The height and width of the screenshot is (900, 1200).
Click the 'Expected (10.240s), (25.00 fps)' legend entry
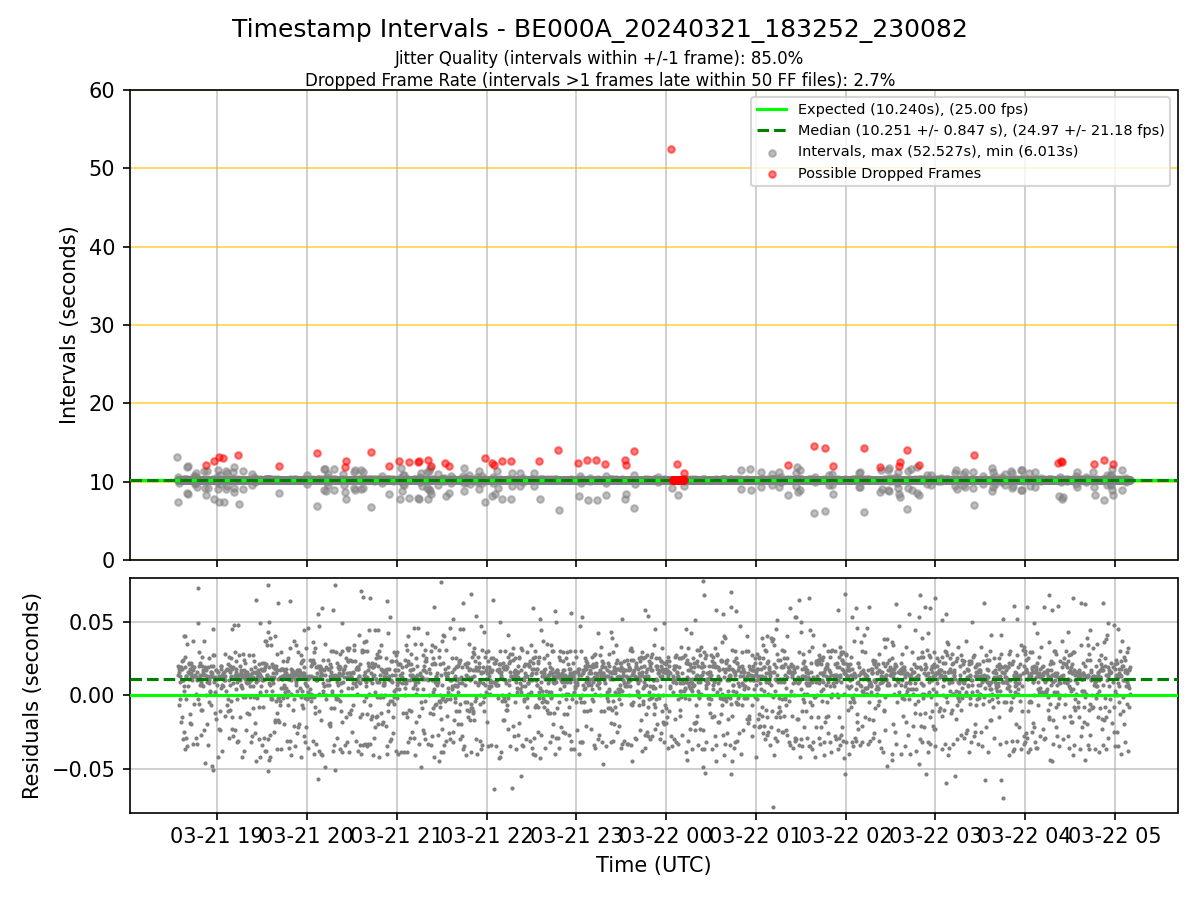[x=912, y=109]
